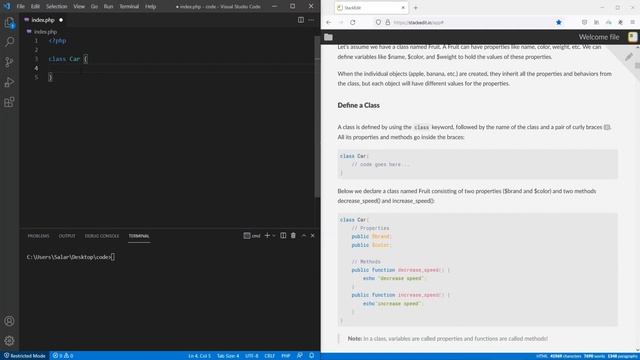Open the Firefox extensions puzzle icon
This screenshot has height=360, width=640.
coord(620,22)
